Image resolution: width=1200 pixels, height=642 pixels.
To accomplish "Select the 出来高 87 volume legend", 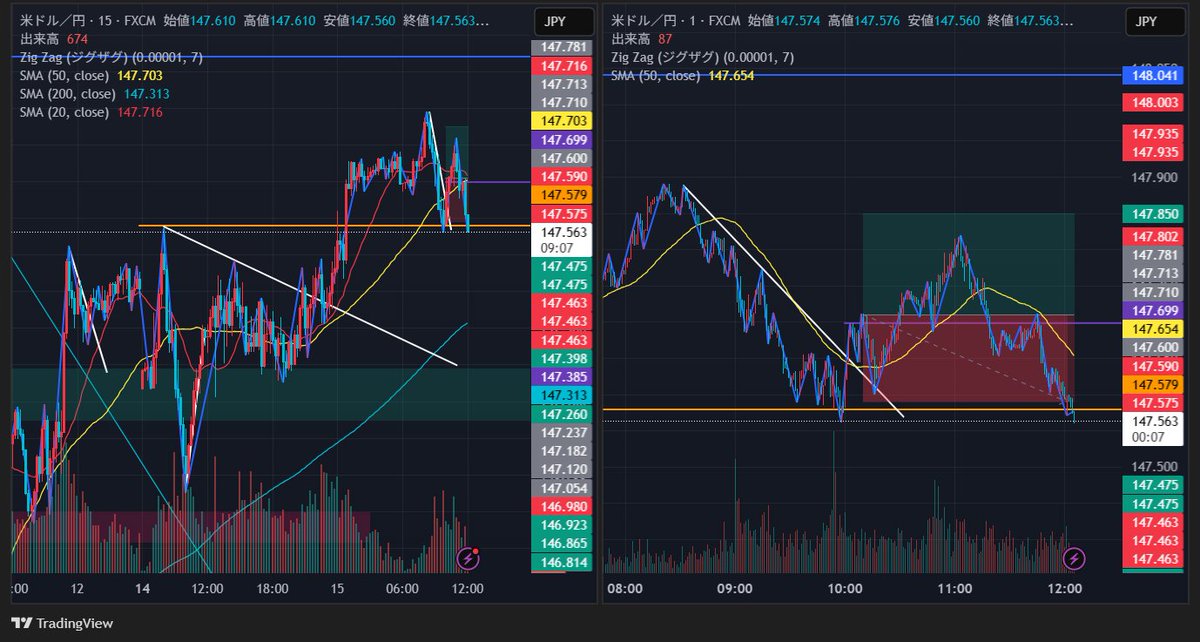I will tap(641, 38).
